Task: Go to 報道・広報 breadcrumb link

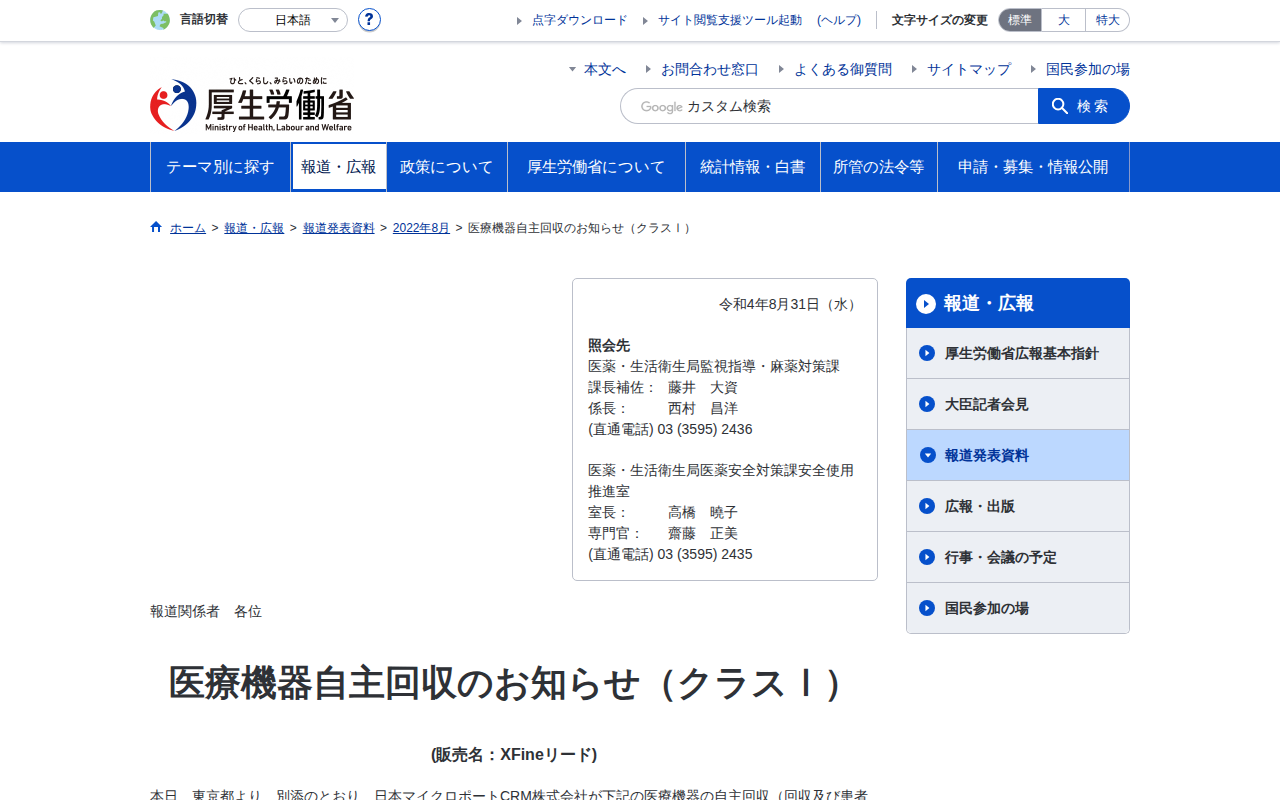Action: 254,228
